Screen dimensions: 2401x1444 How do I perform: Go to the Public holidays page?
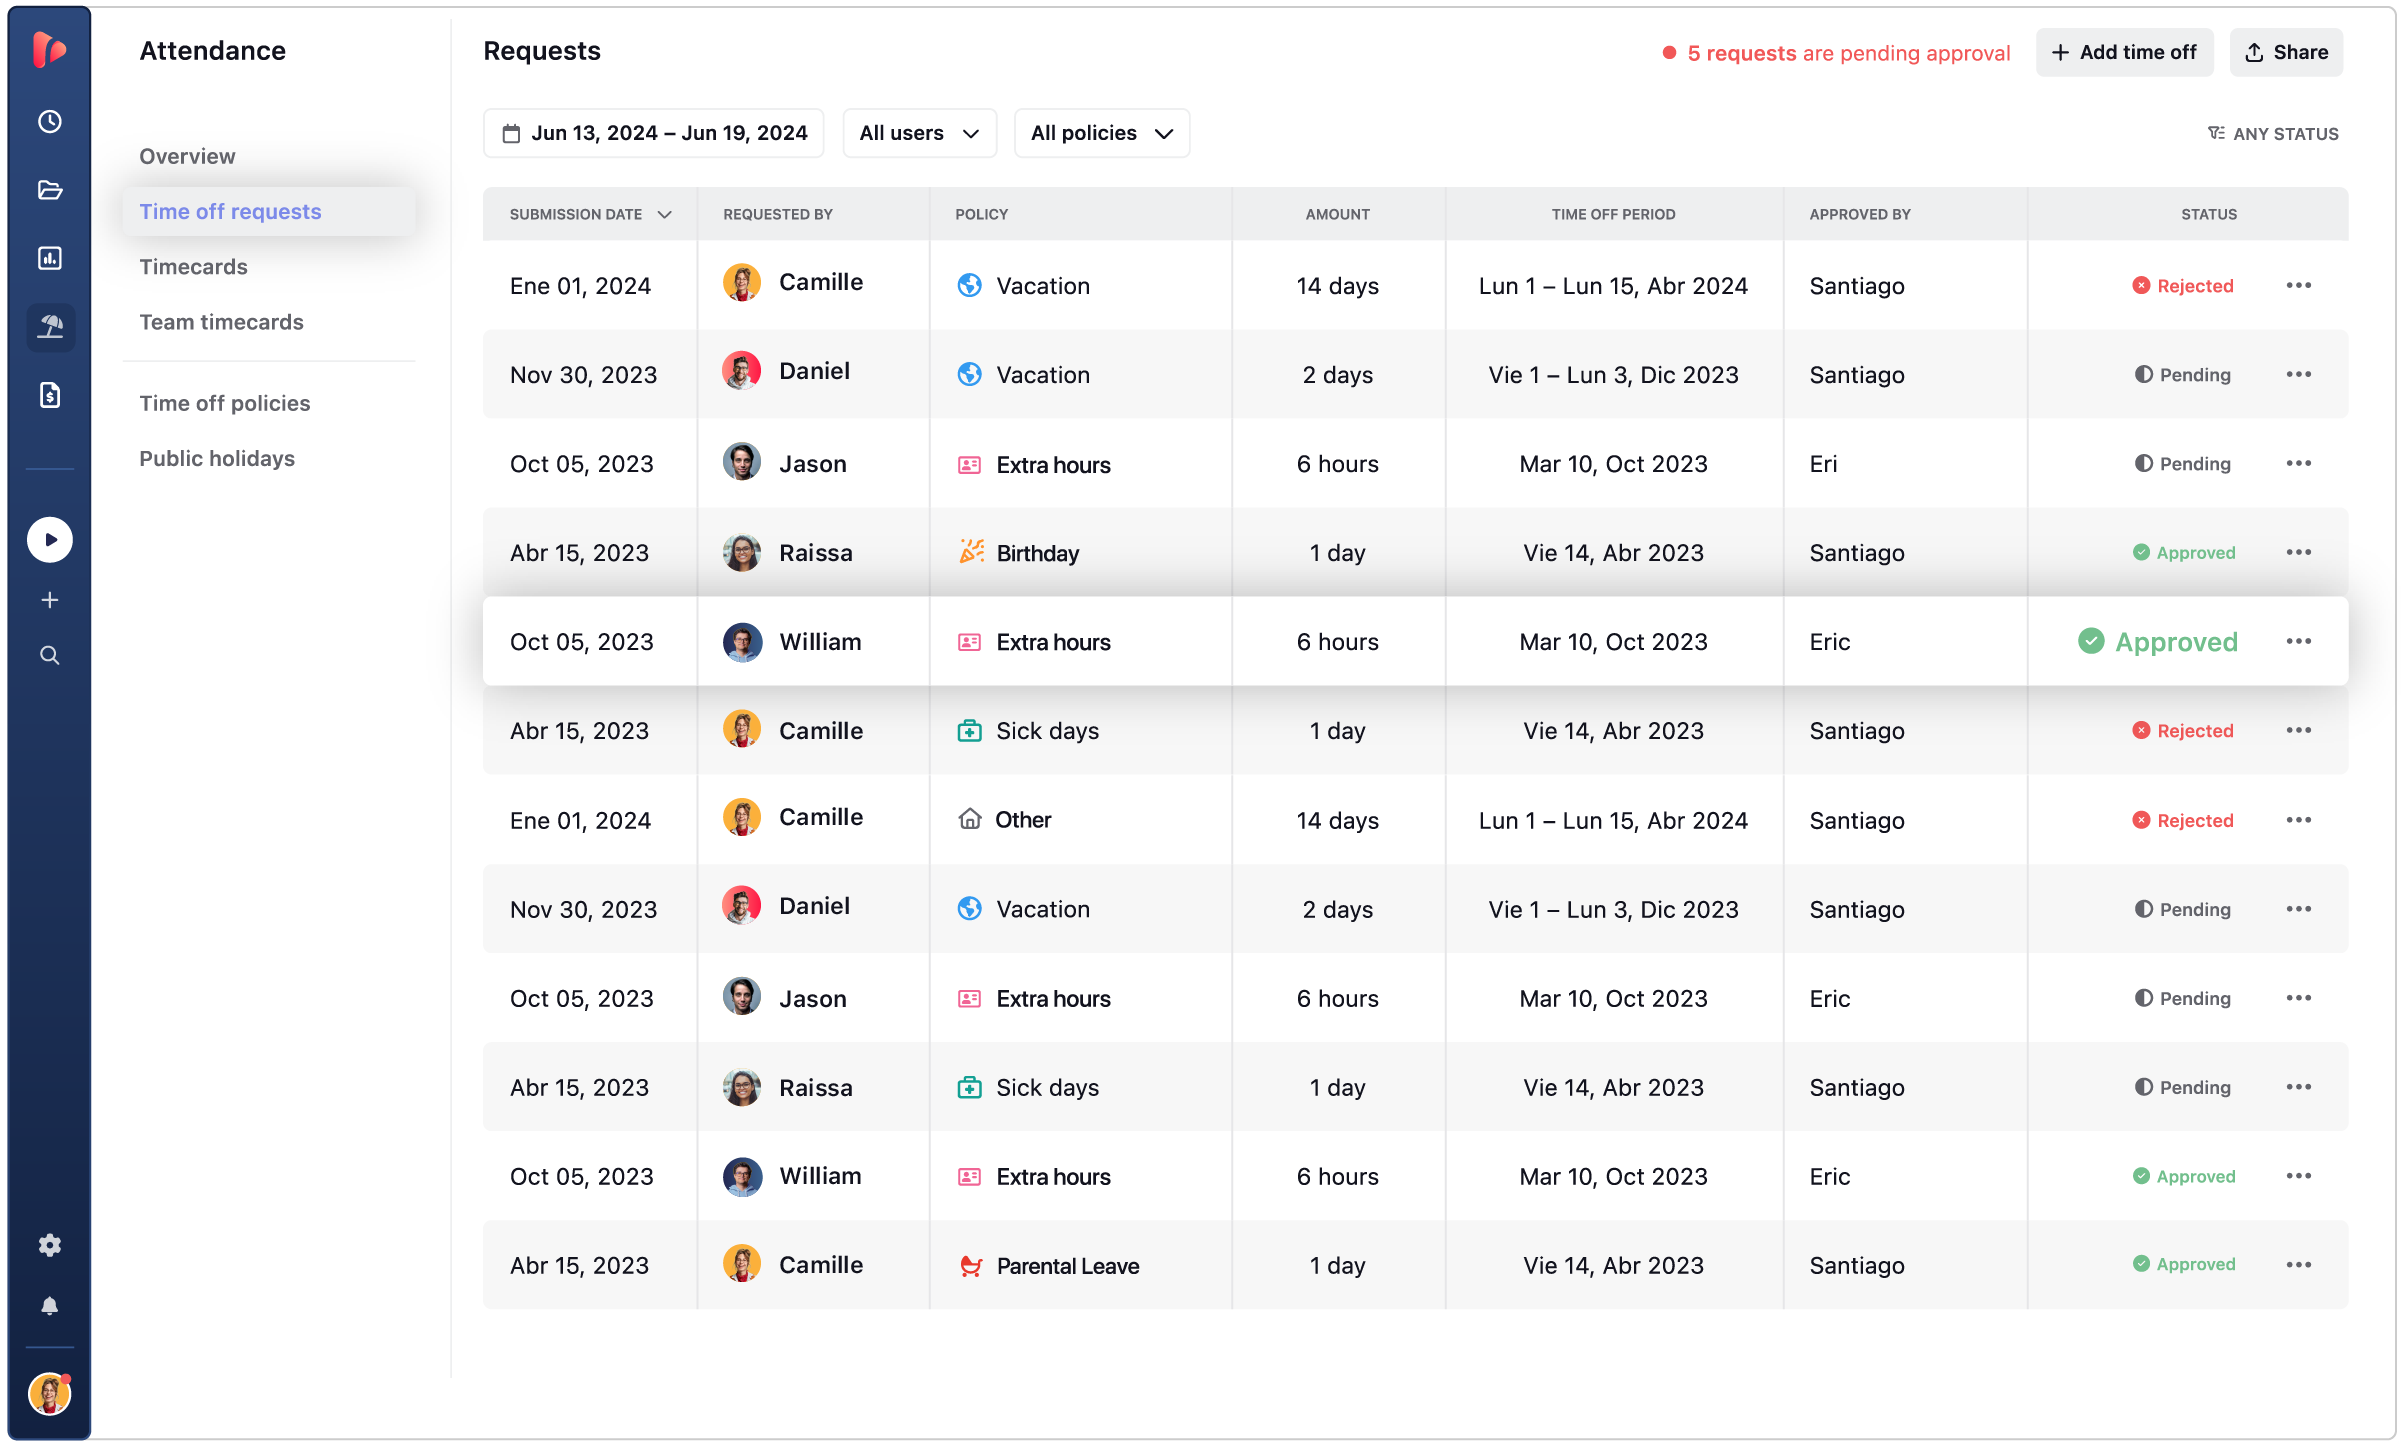click(217, 458)
